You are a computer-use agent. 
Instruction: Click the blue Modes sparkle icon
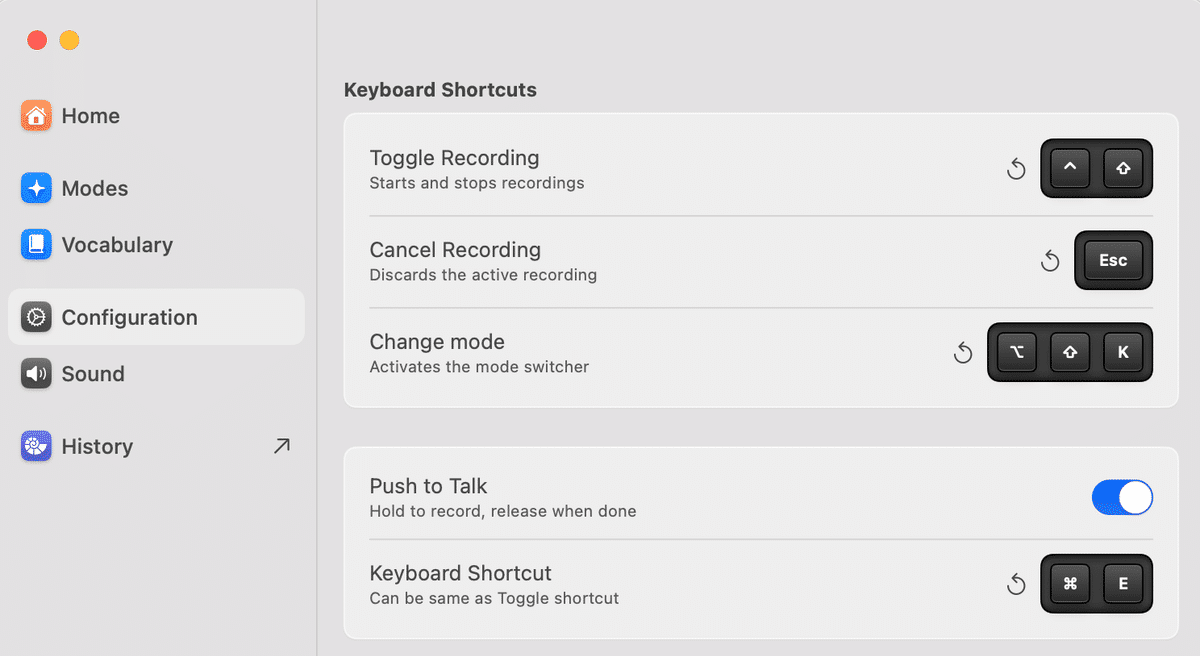click(x=36, y=188)
